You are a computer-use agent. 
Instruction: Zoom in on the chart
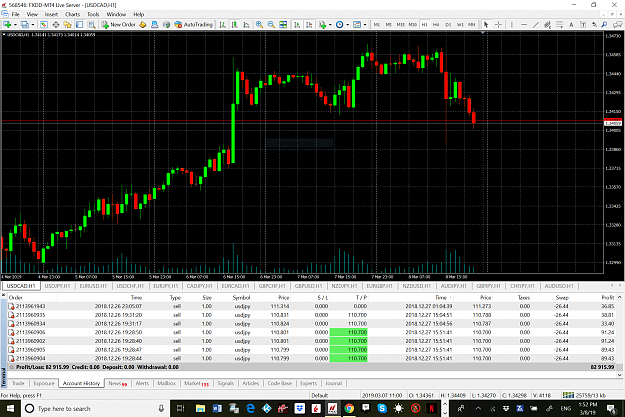click(259, 25)
